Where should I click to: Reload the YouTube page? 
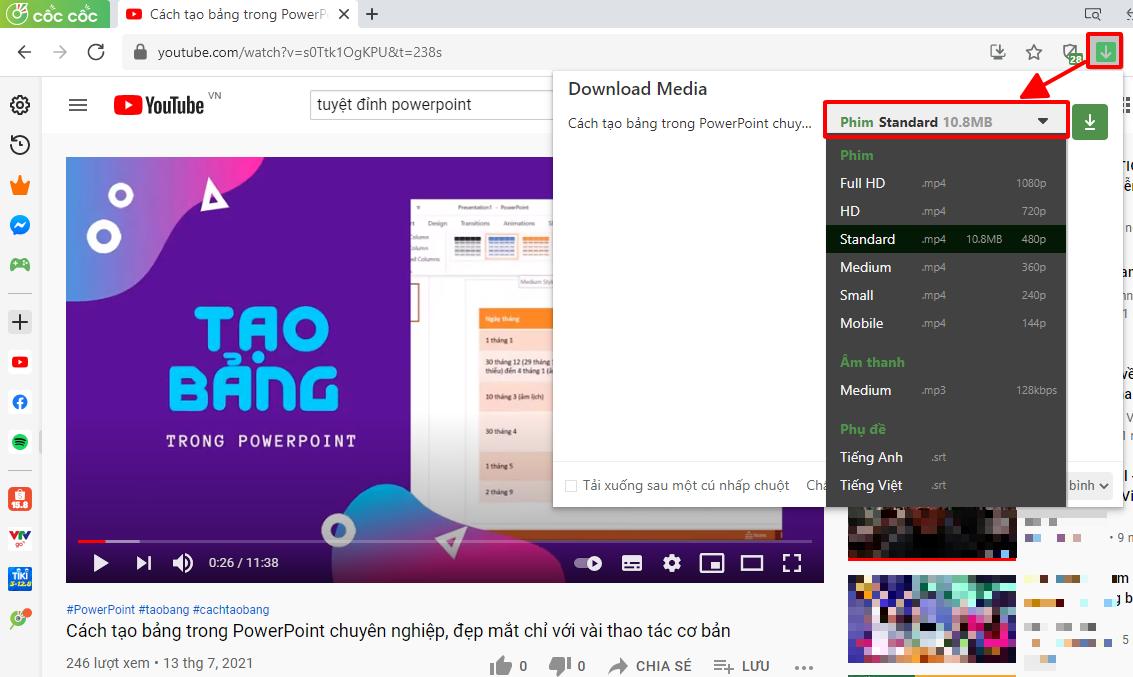click(96, 52)
